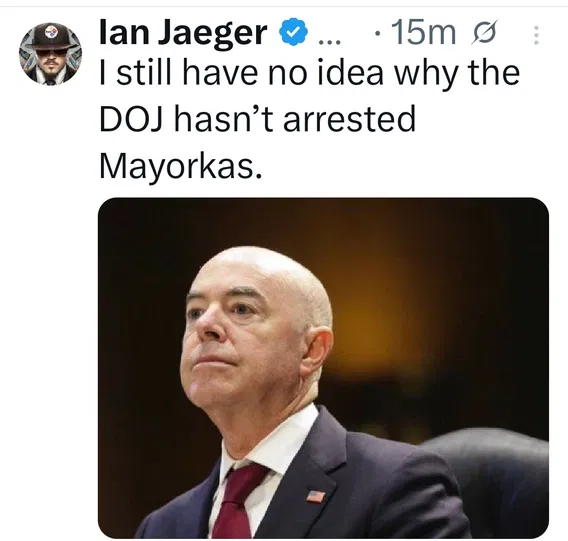Image resolution: width=568 pixels, height=541 pixels.
Task: Open the attached photo of the man
Action: [x=323, y=368]
